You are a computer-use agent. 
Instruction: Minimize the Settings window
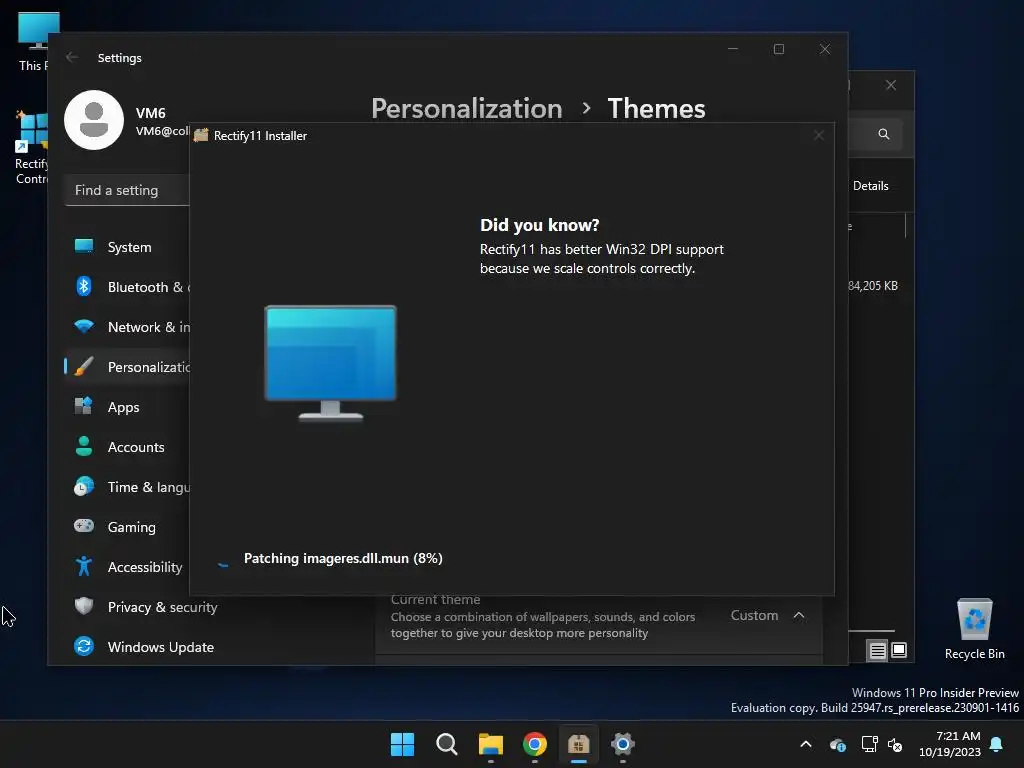[733, 49]
